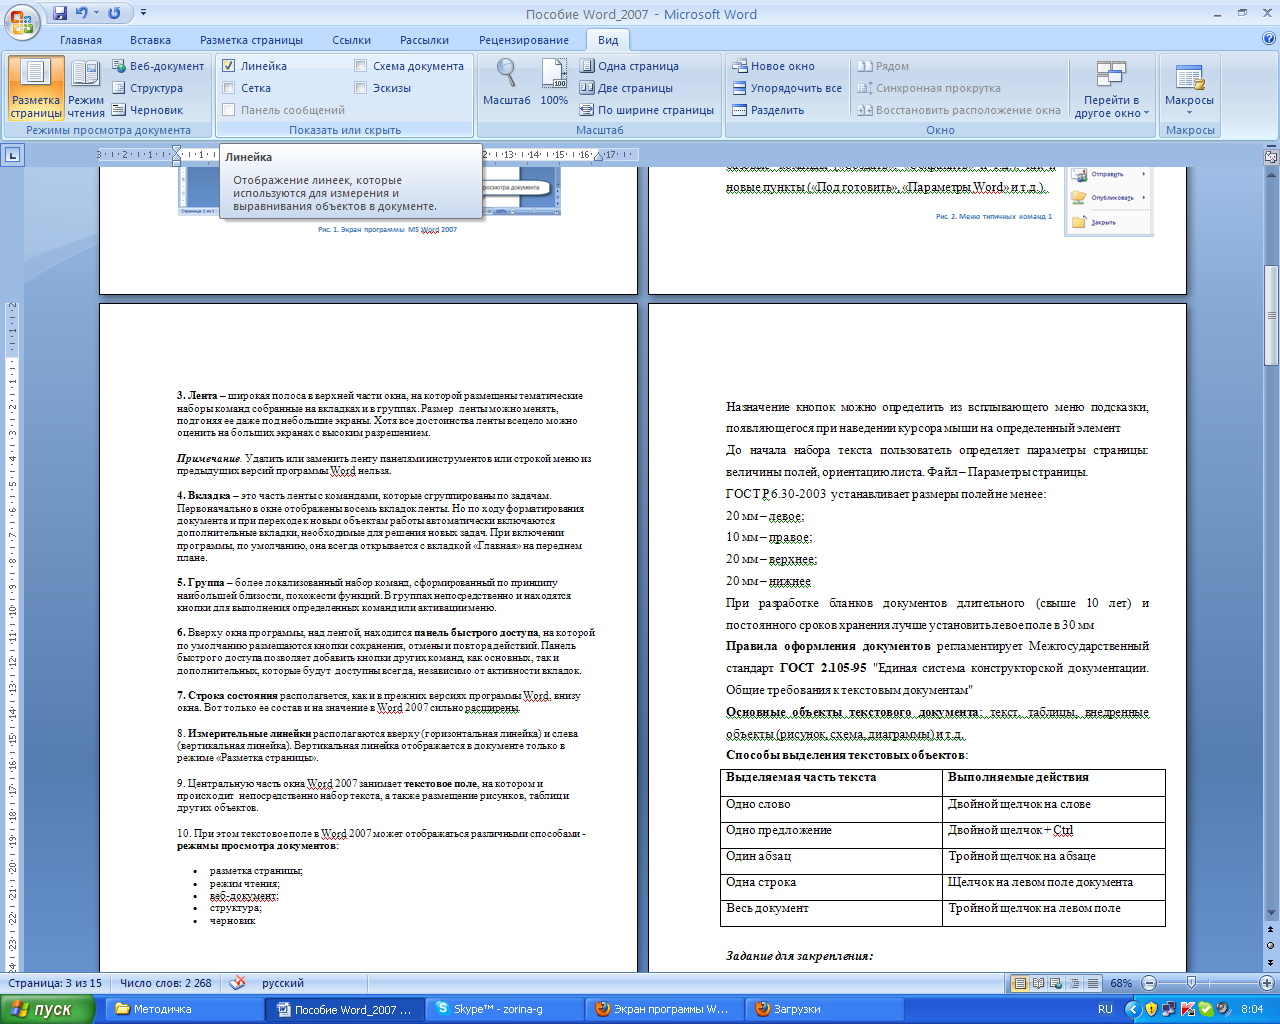Image resolution: width=1280 pixels, height=1024 pixels.
Task: Open the Разметка страницы ribbon tab
Action: coord(251,40)
